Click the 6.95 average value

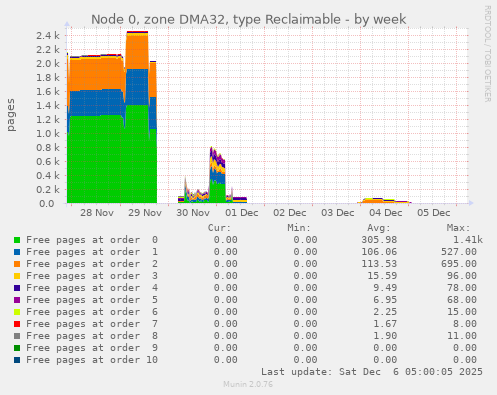[385, 300]
